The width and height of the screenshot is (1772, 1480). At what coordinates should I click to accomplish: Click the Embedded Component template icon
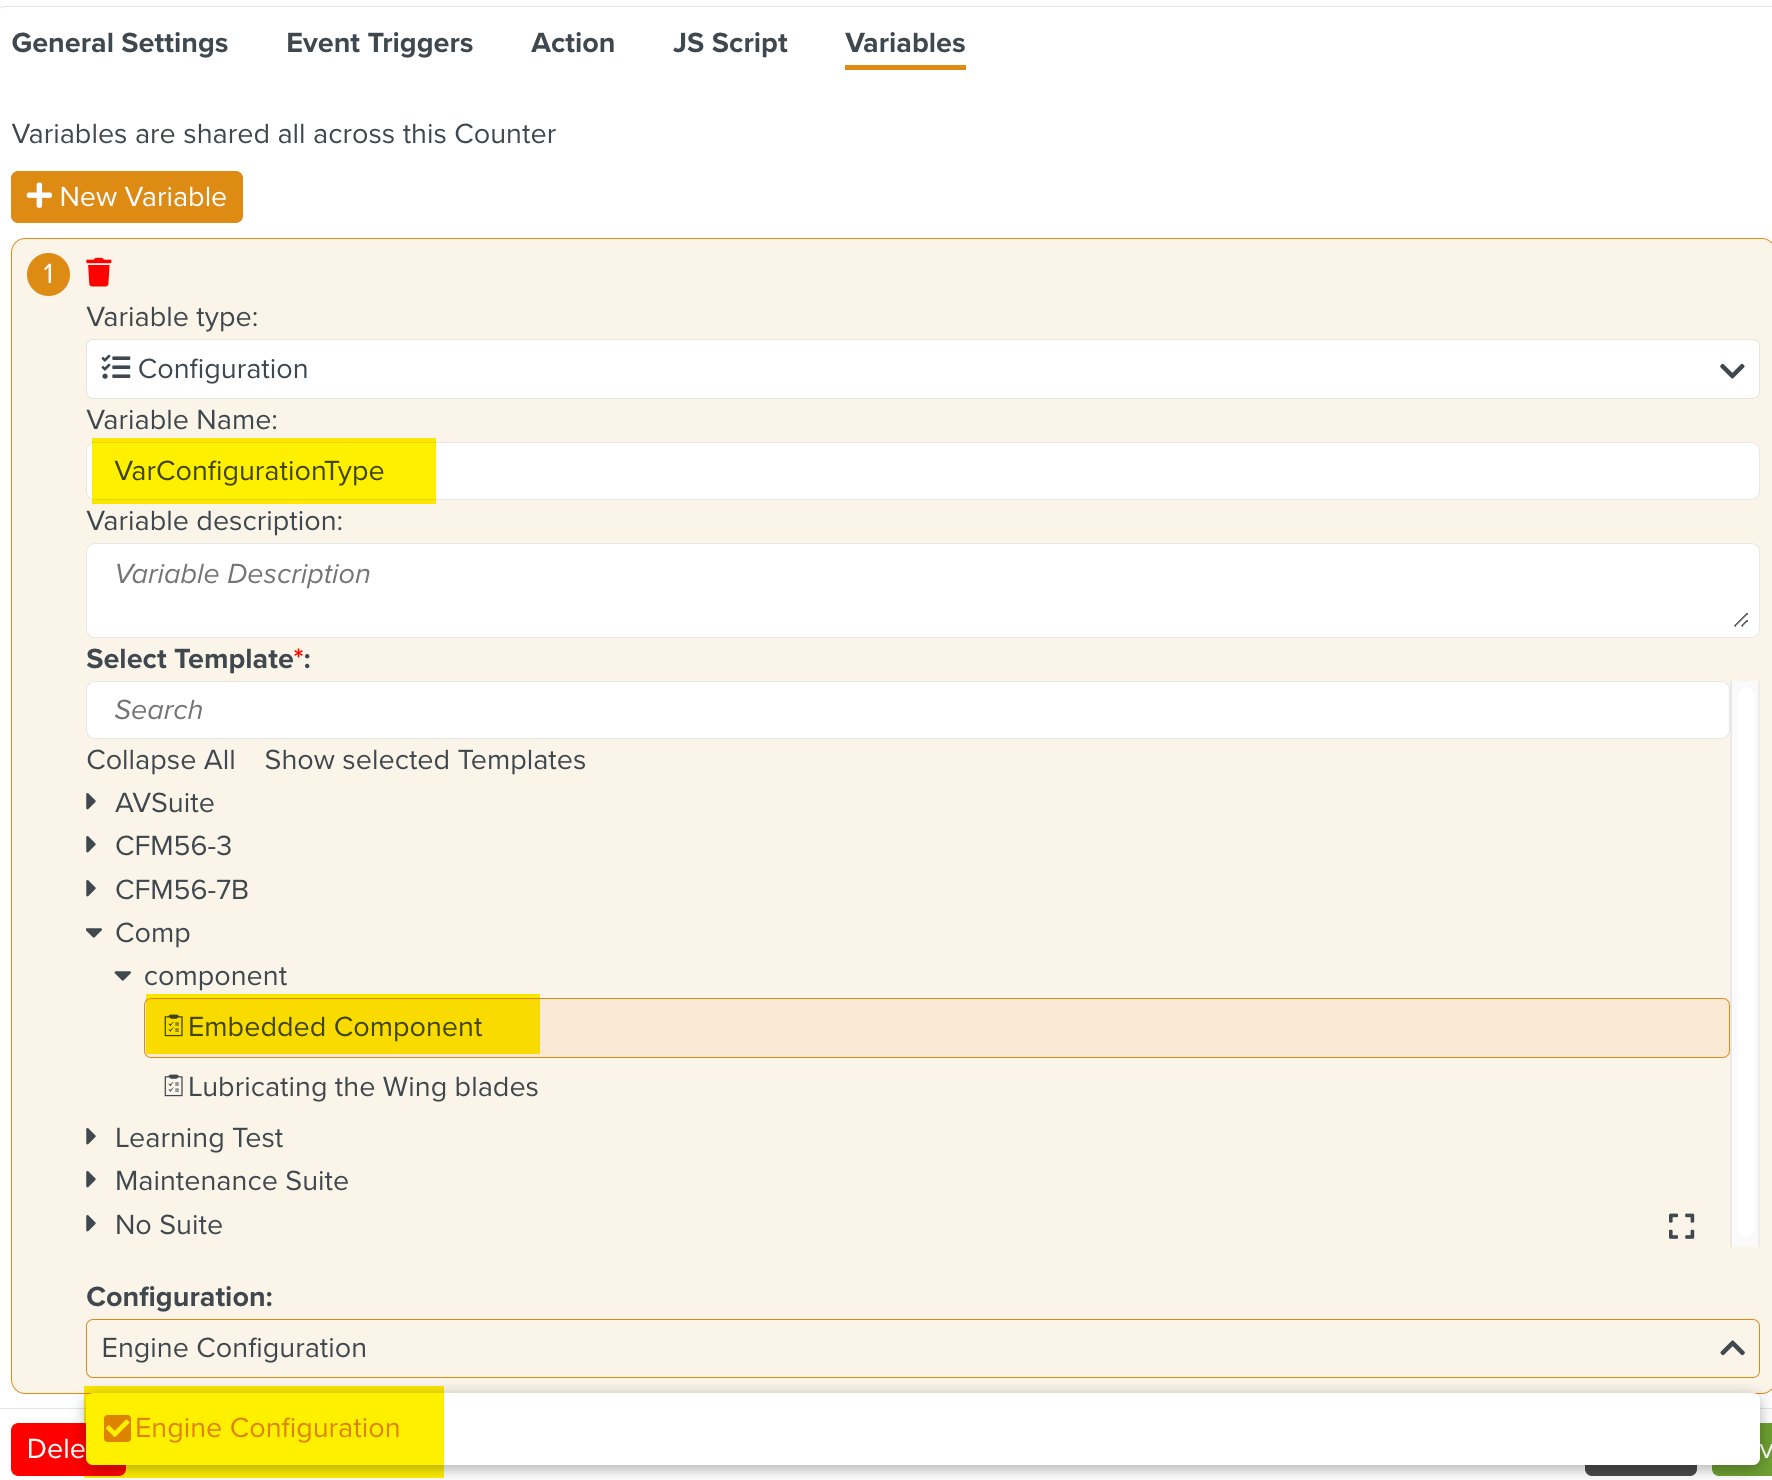tap(173, 1026)
